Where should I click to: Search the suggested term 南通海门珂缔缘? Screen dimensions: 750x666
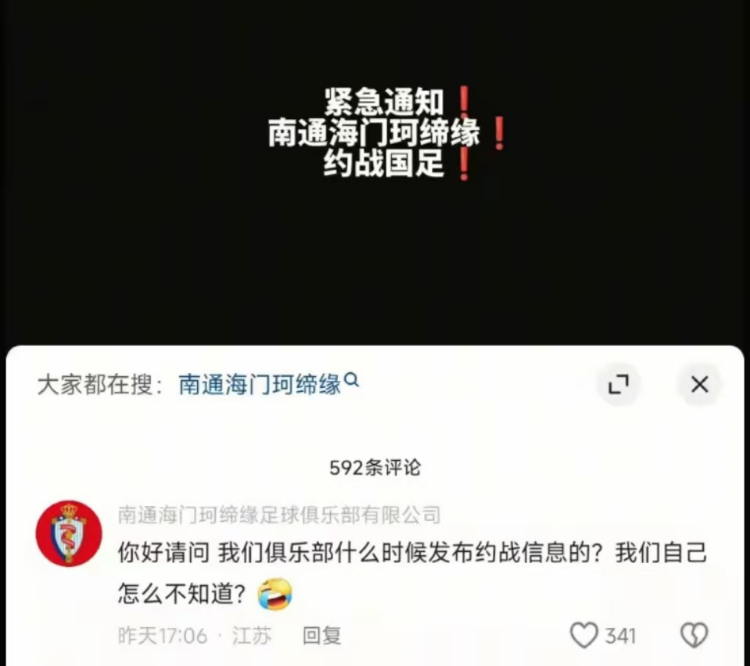click(259, 384)
